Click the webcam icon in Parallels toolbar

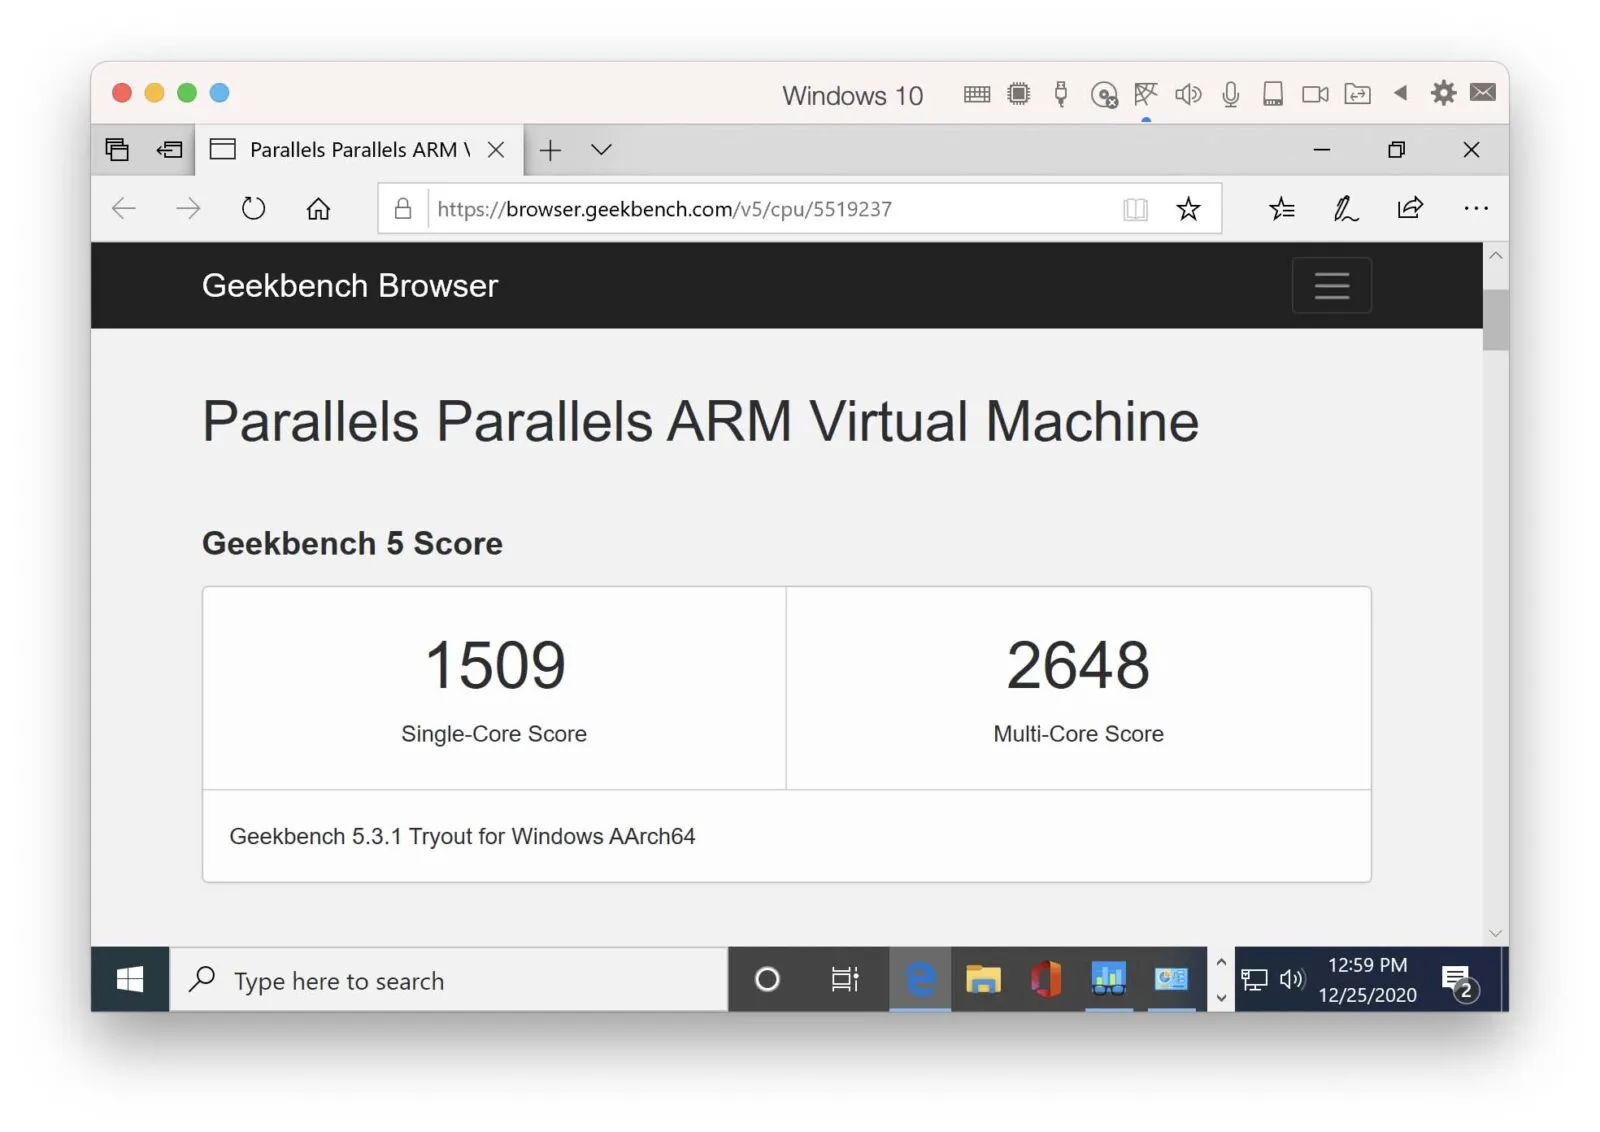[x=1314, y=95]
